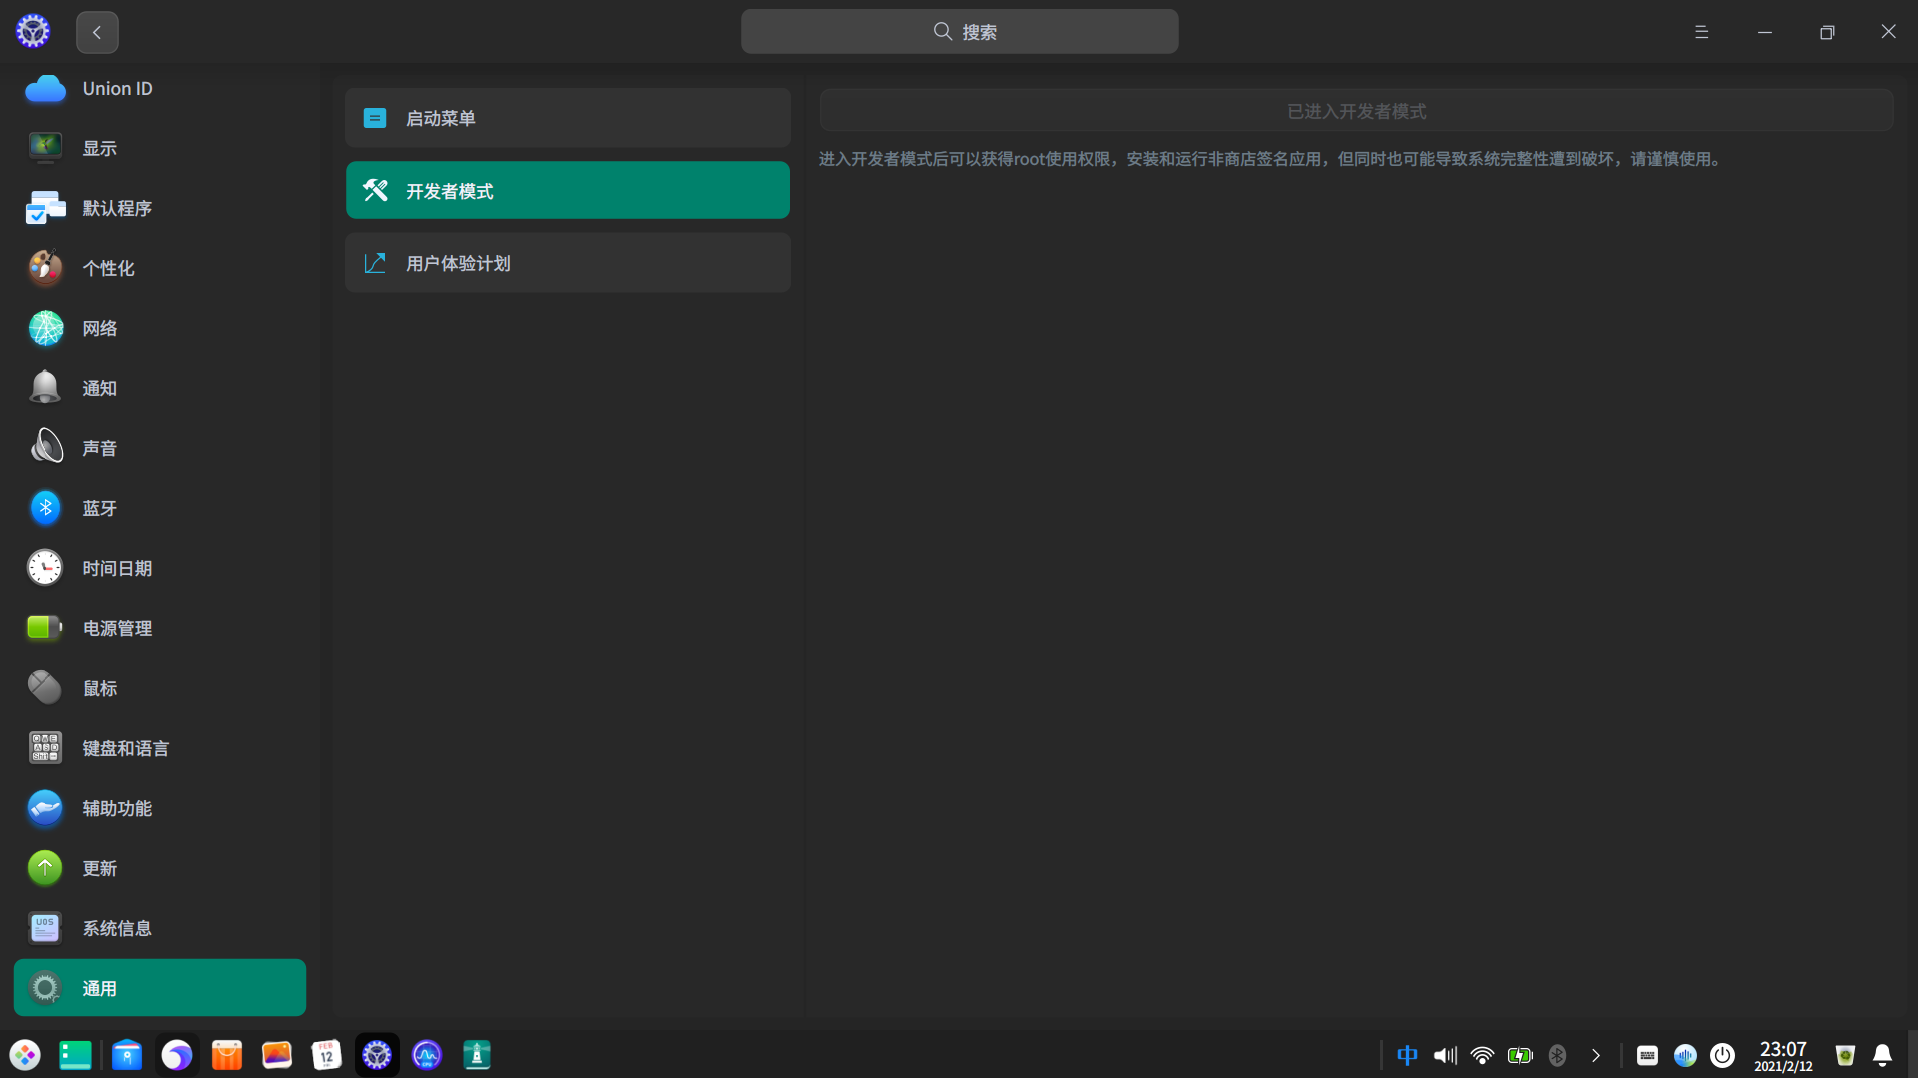Open the orange app store dock icon
The height and width of the screenshot is (1078, 1918).
tap(227, 1055)
